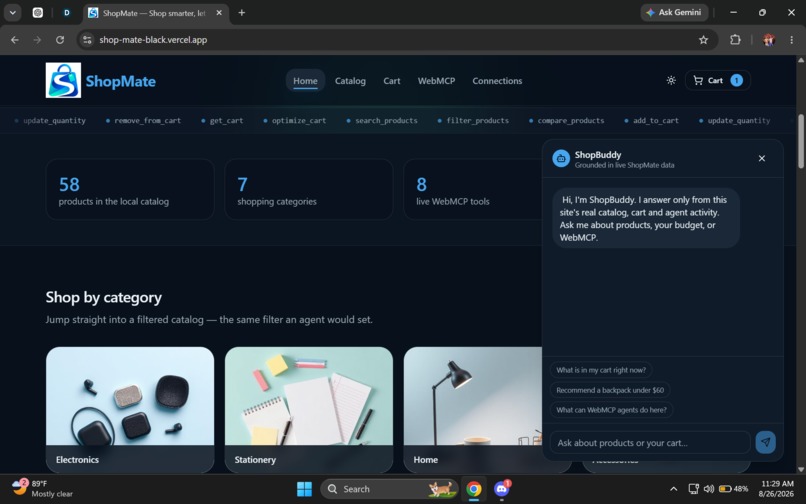Bookmark this page with star icon
The height and width of the screenshot is (504, 806).
point(703,40)
